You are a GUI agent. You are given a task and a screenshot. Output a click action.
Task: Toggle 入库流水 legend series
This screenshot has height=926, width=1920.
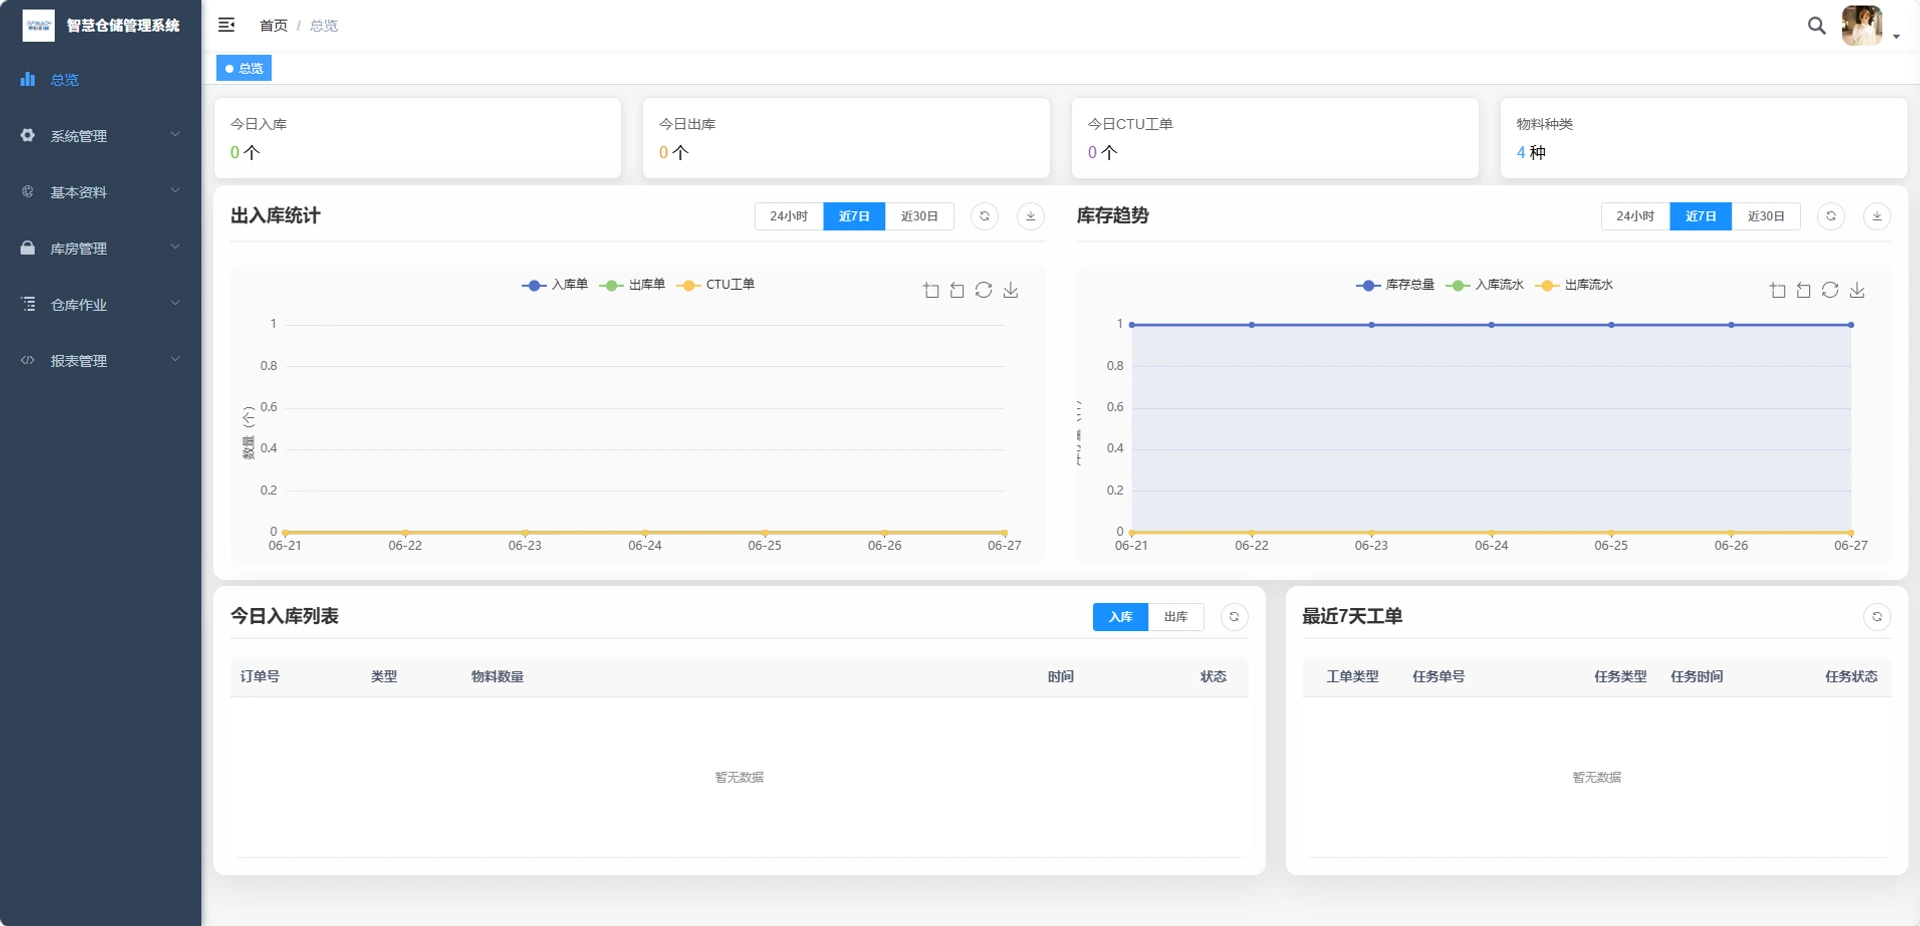point(1485,285)
